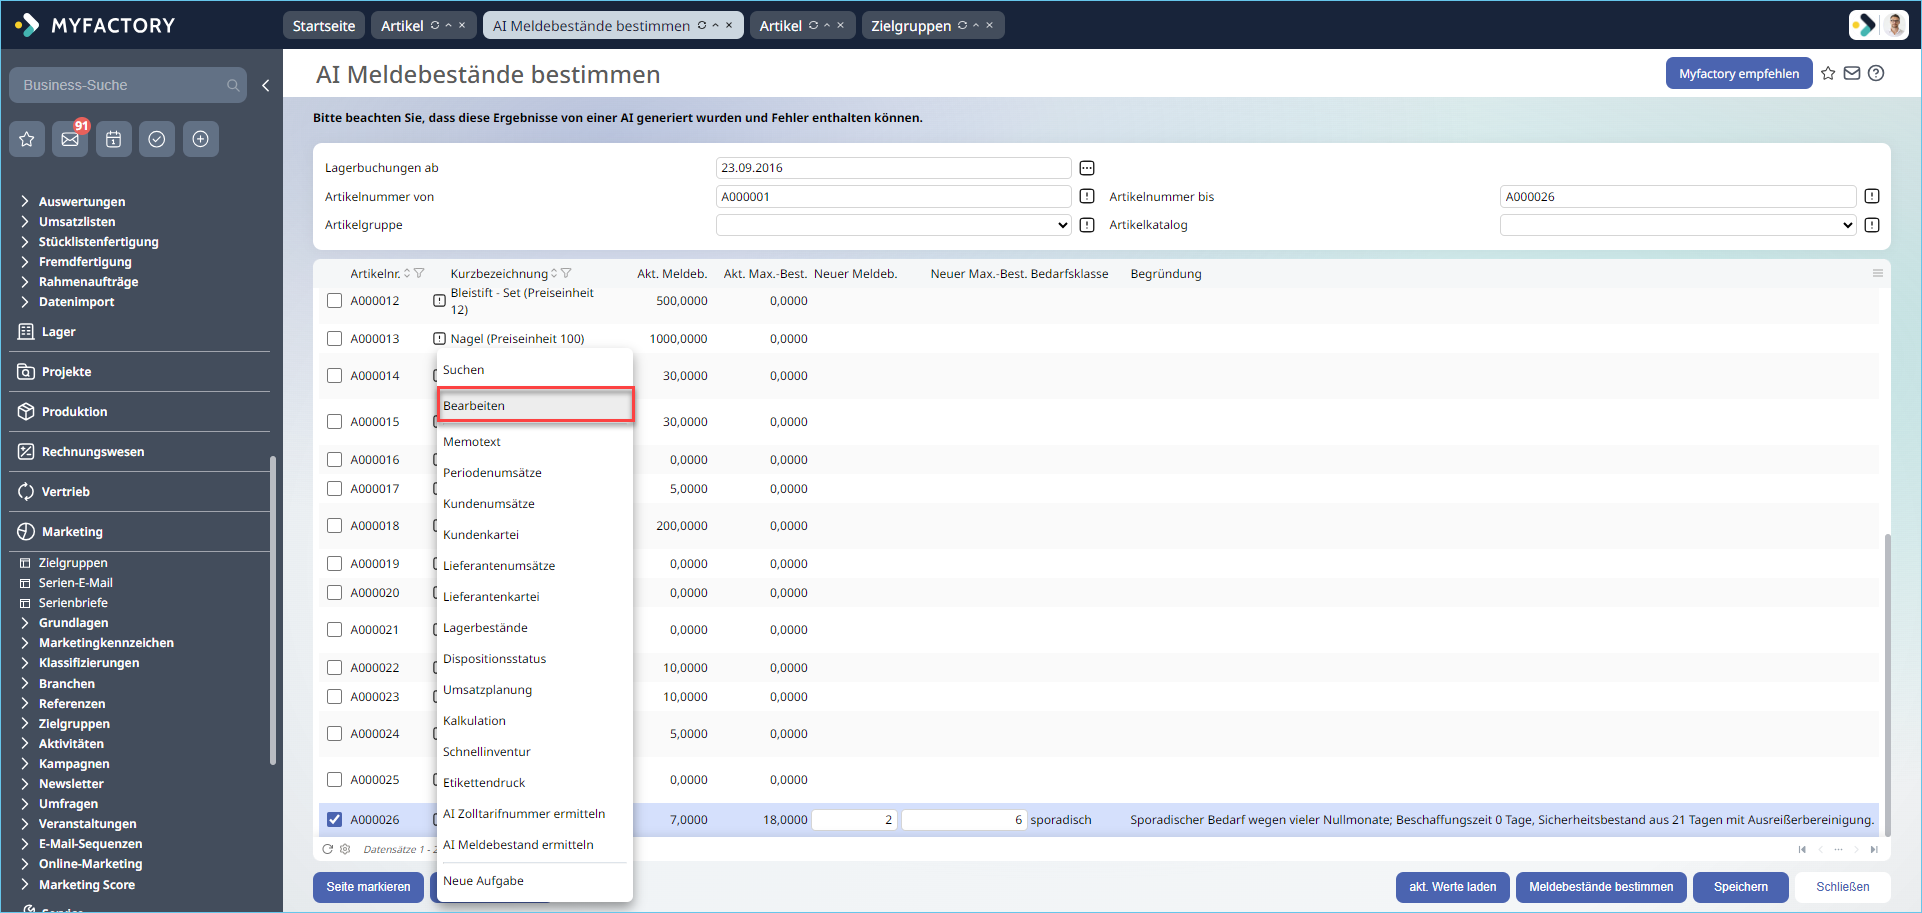
Task: Check the box for article A000025
Action: 334,780
